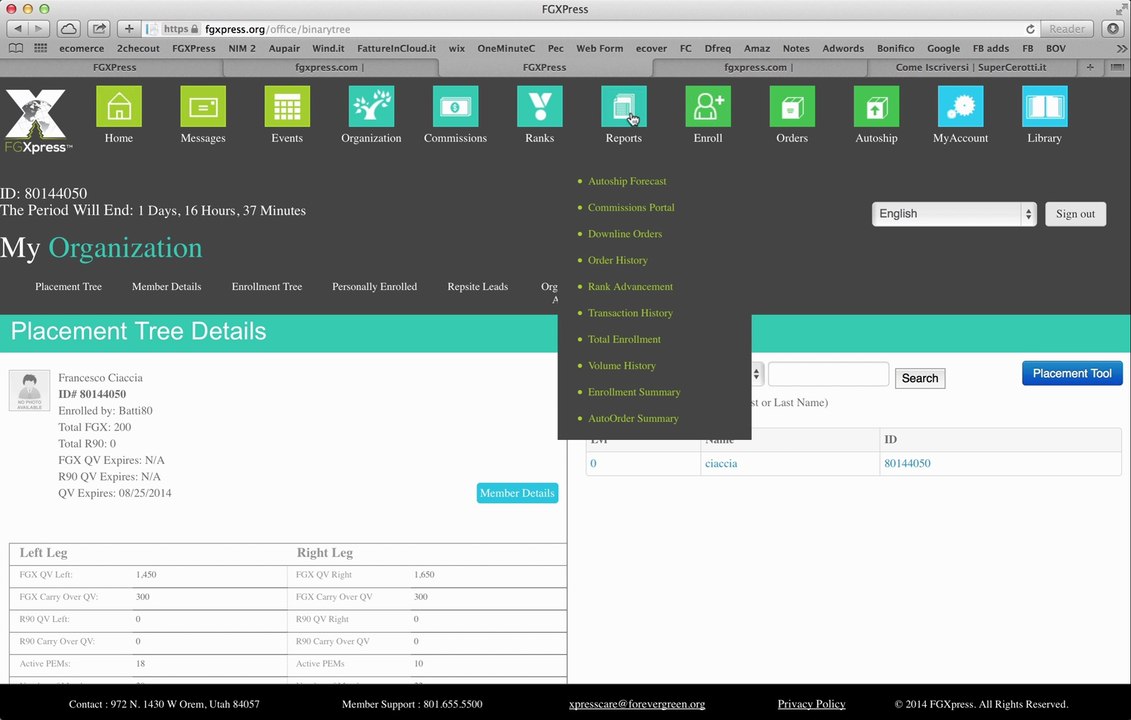Select Order History from Reports menu
Screen dimensions: 1131x720
[x=617, y=260]
